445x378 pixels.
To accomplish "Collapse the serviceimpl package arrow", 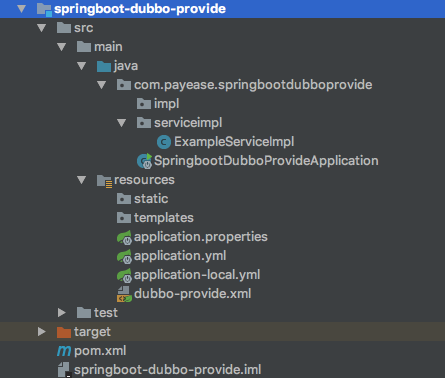I will click(122, 123).
